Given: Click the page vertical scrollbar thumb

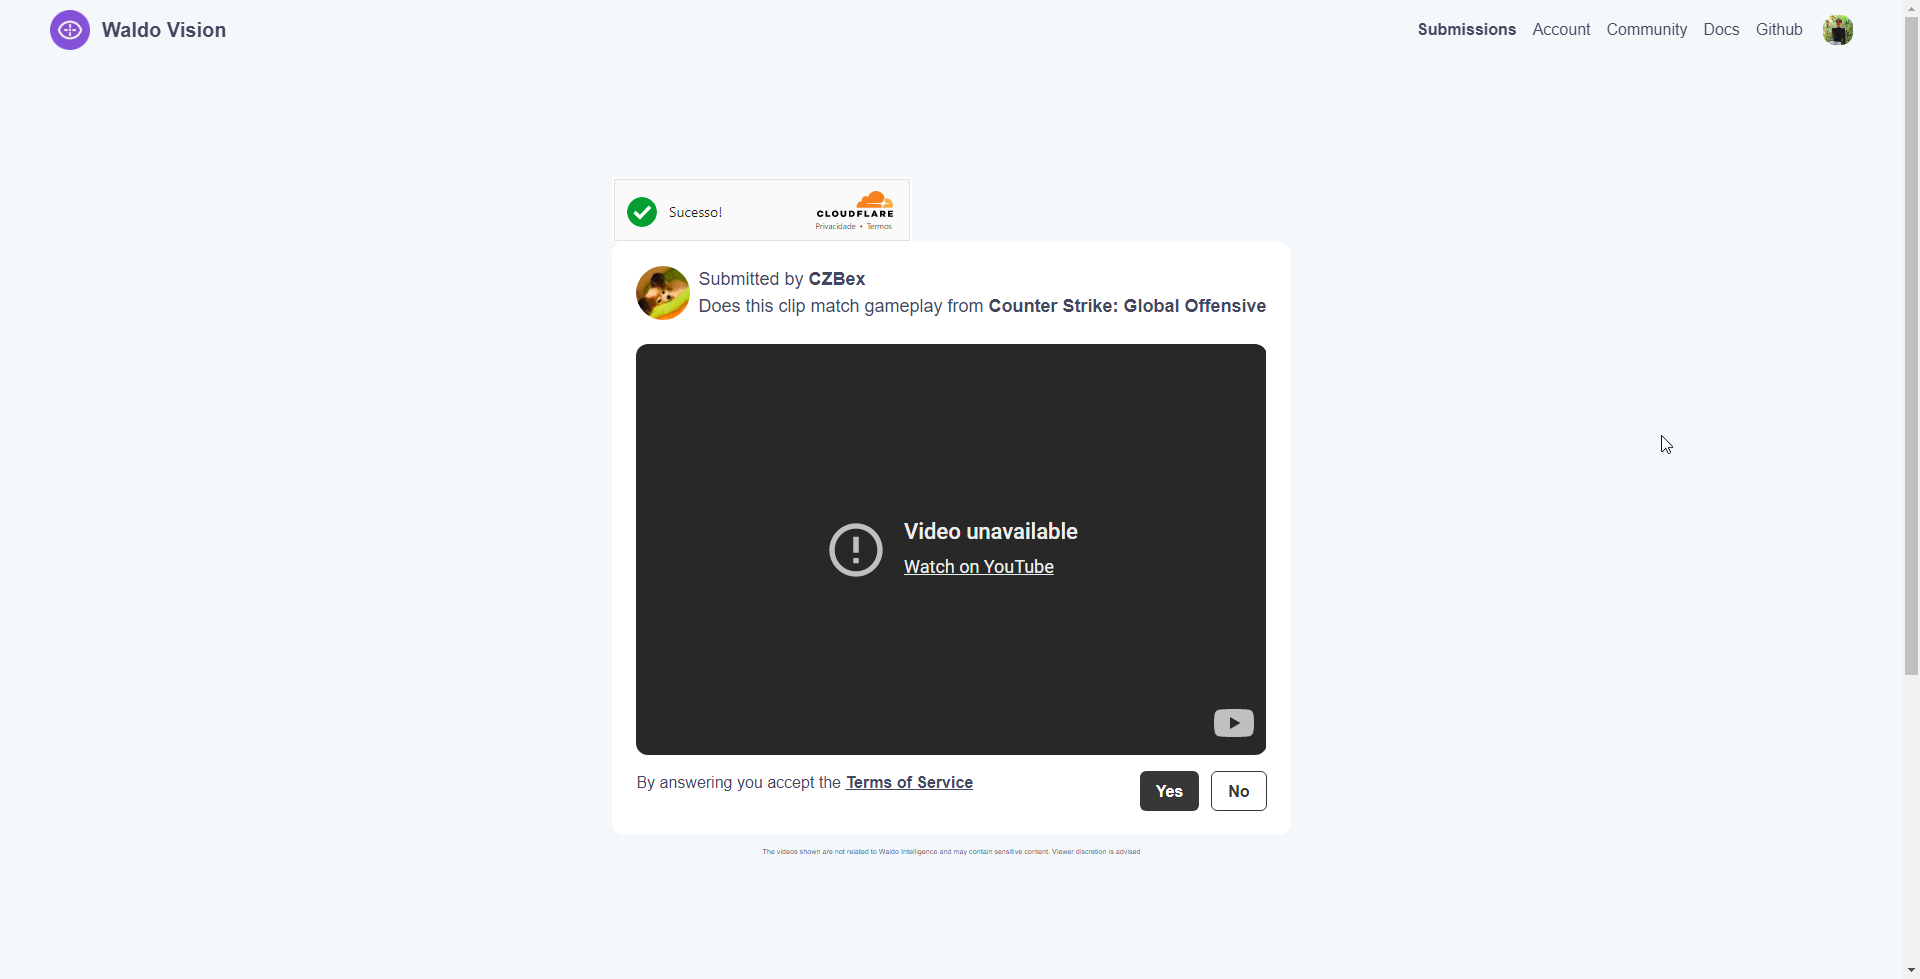Looking at the screenshot, I should click(1912, 345).
